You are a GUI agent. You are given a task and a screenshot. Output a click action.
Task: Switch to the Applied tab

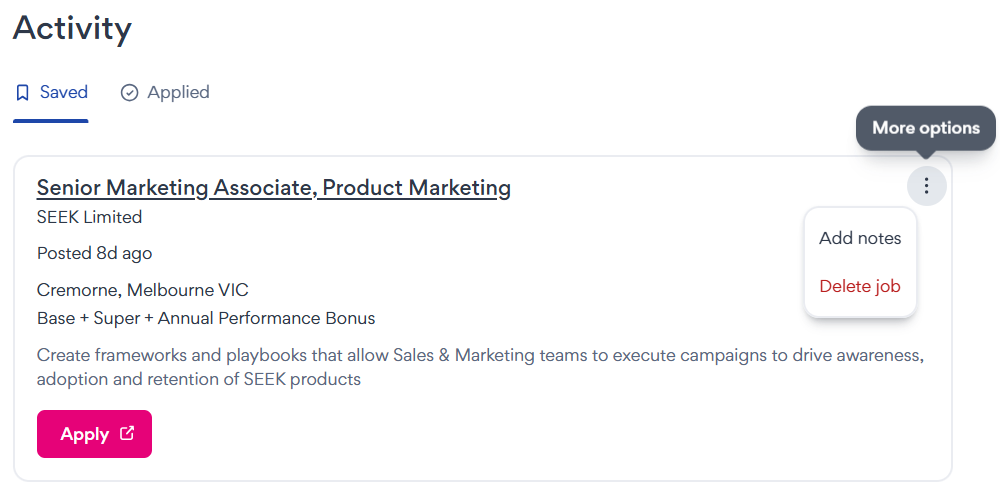point(165,93)
